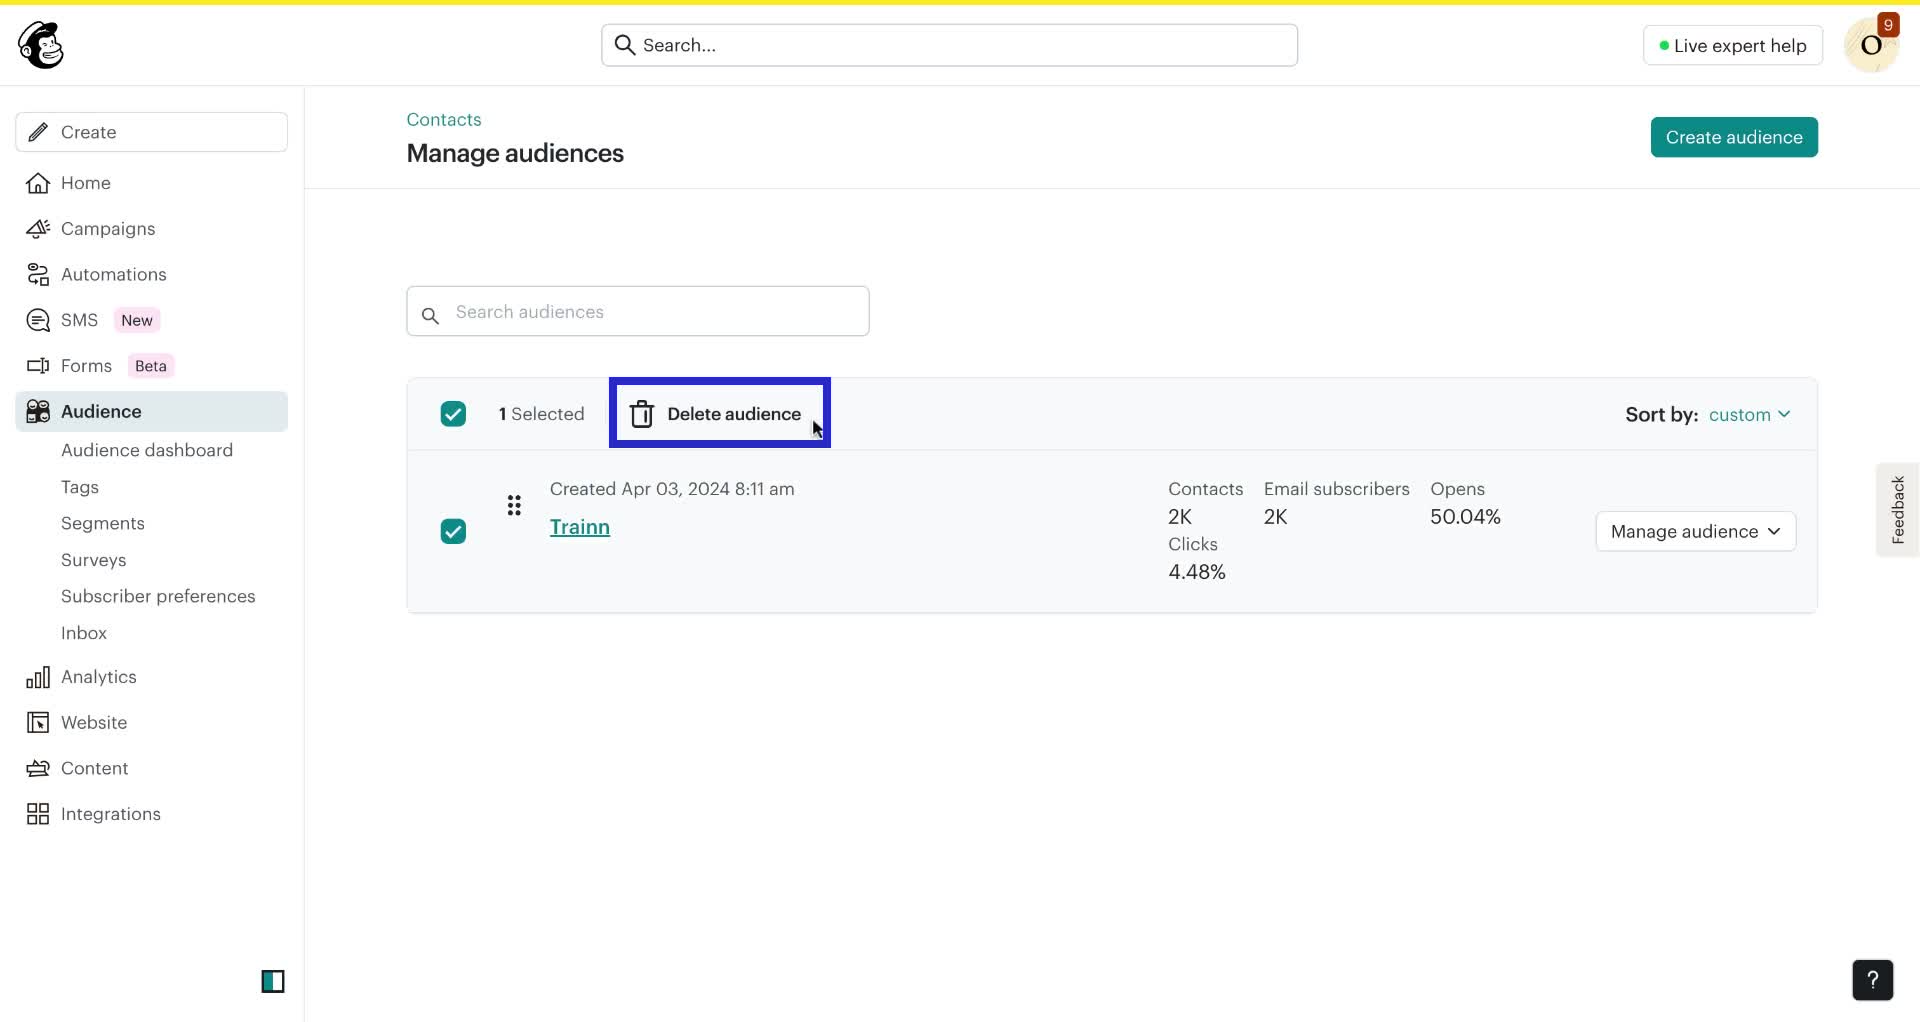
Task: Click the SMS sidebar icon
Action: tap(37, 319)
